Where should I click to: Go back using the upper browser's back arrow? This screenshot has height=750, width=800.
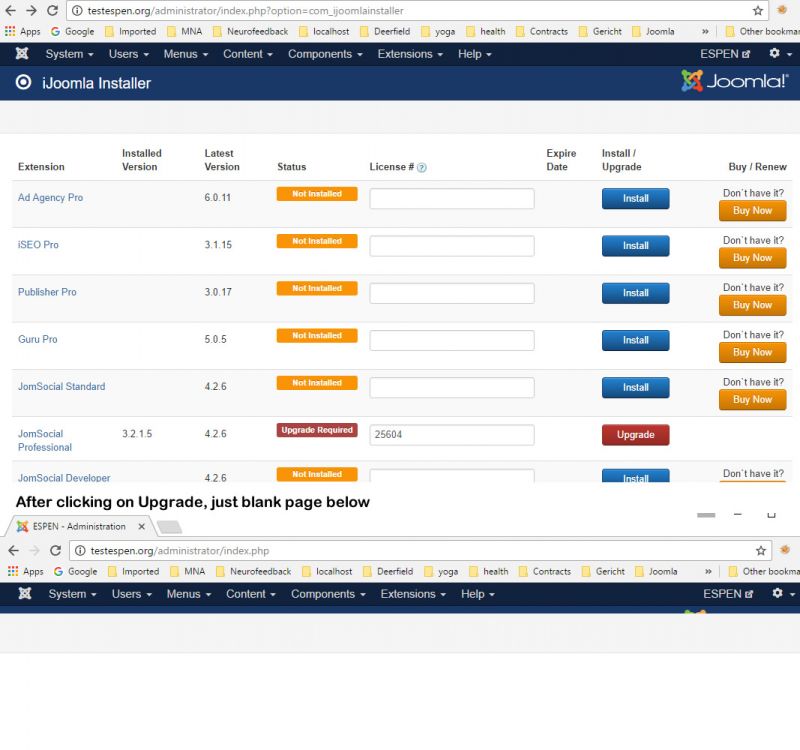pos(10,10)
